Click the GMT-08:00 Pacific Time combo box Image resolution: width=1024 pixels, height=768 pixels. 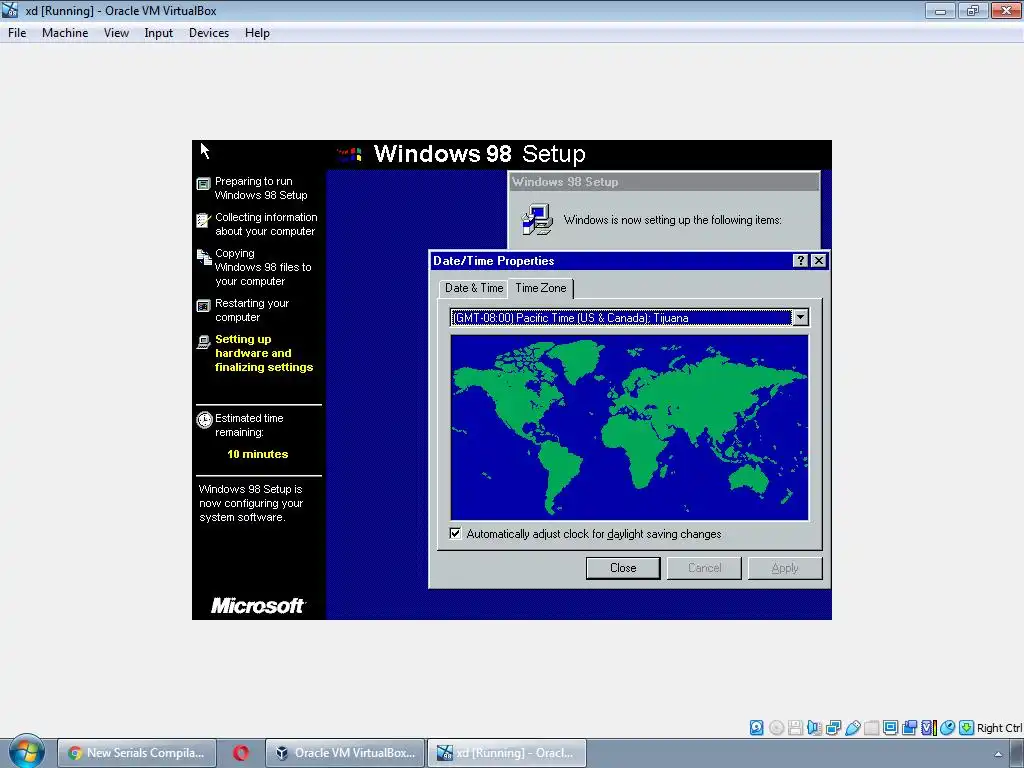629,317
